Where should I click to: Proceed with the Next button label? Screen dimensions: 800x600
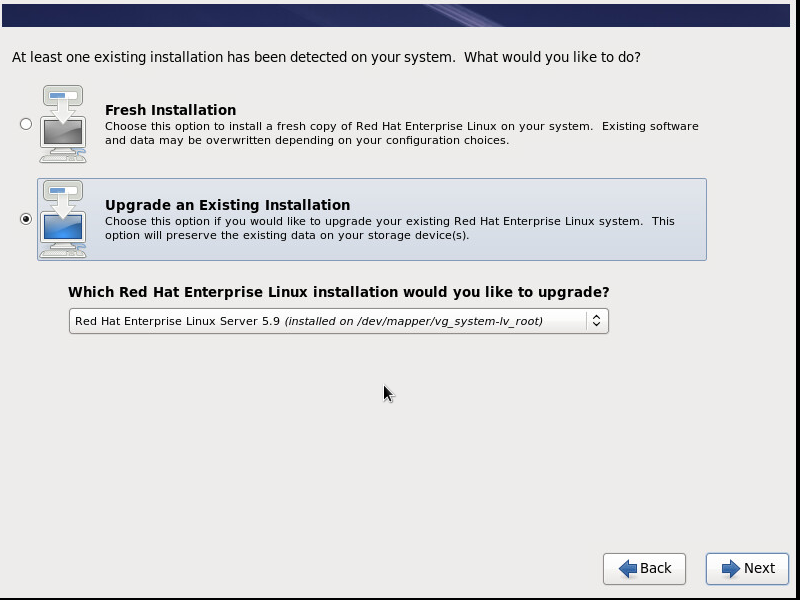(759, 568)
